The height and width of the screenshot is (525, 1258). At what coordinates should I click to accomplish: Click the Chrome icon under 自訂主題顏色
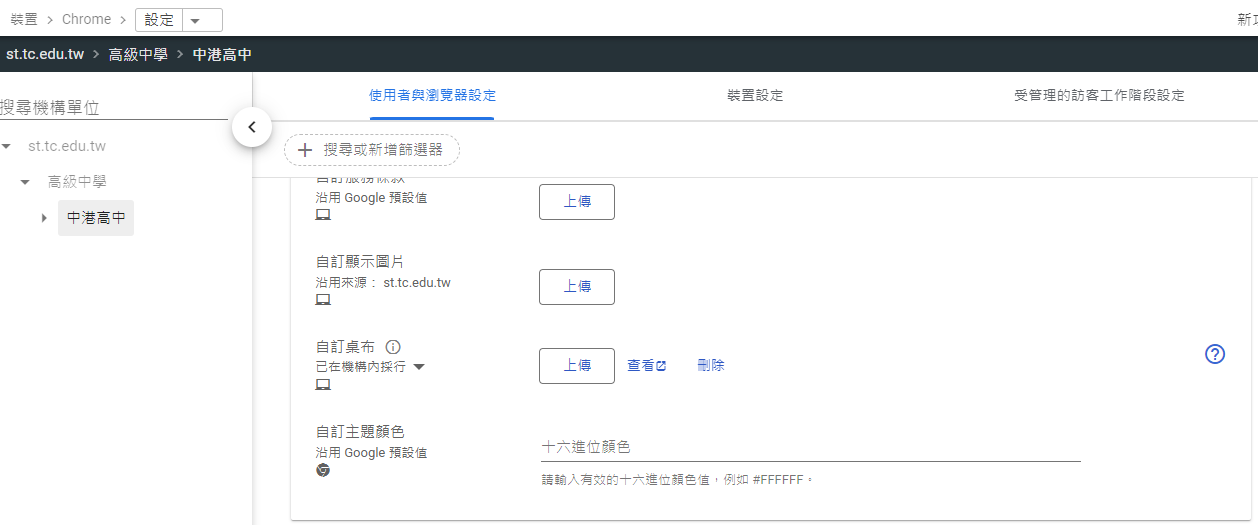pos(323,470)
